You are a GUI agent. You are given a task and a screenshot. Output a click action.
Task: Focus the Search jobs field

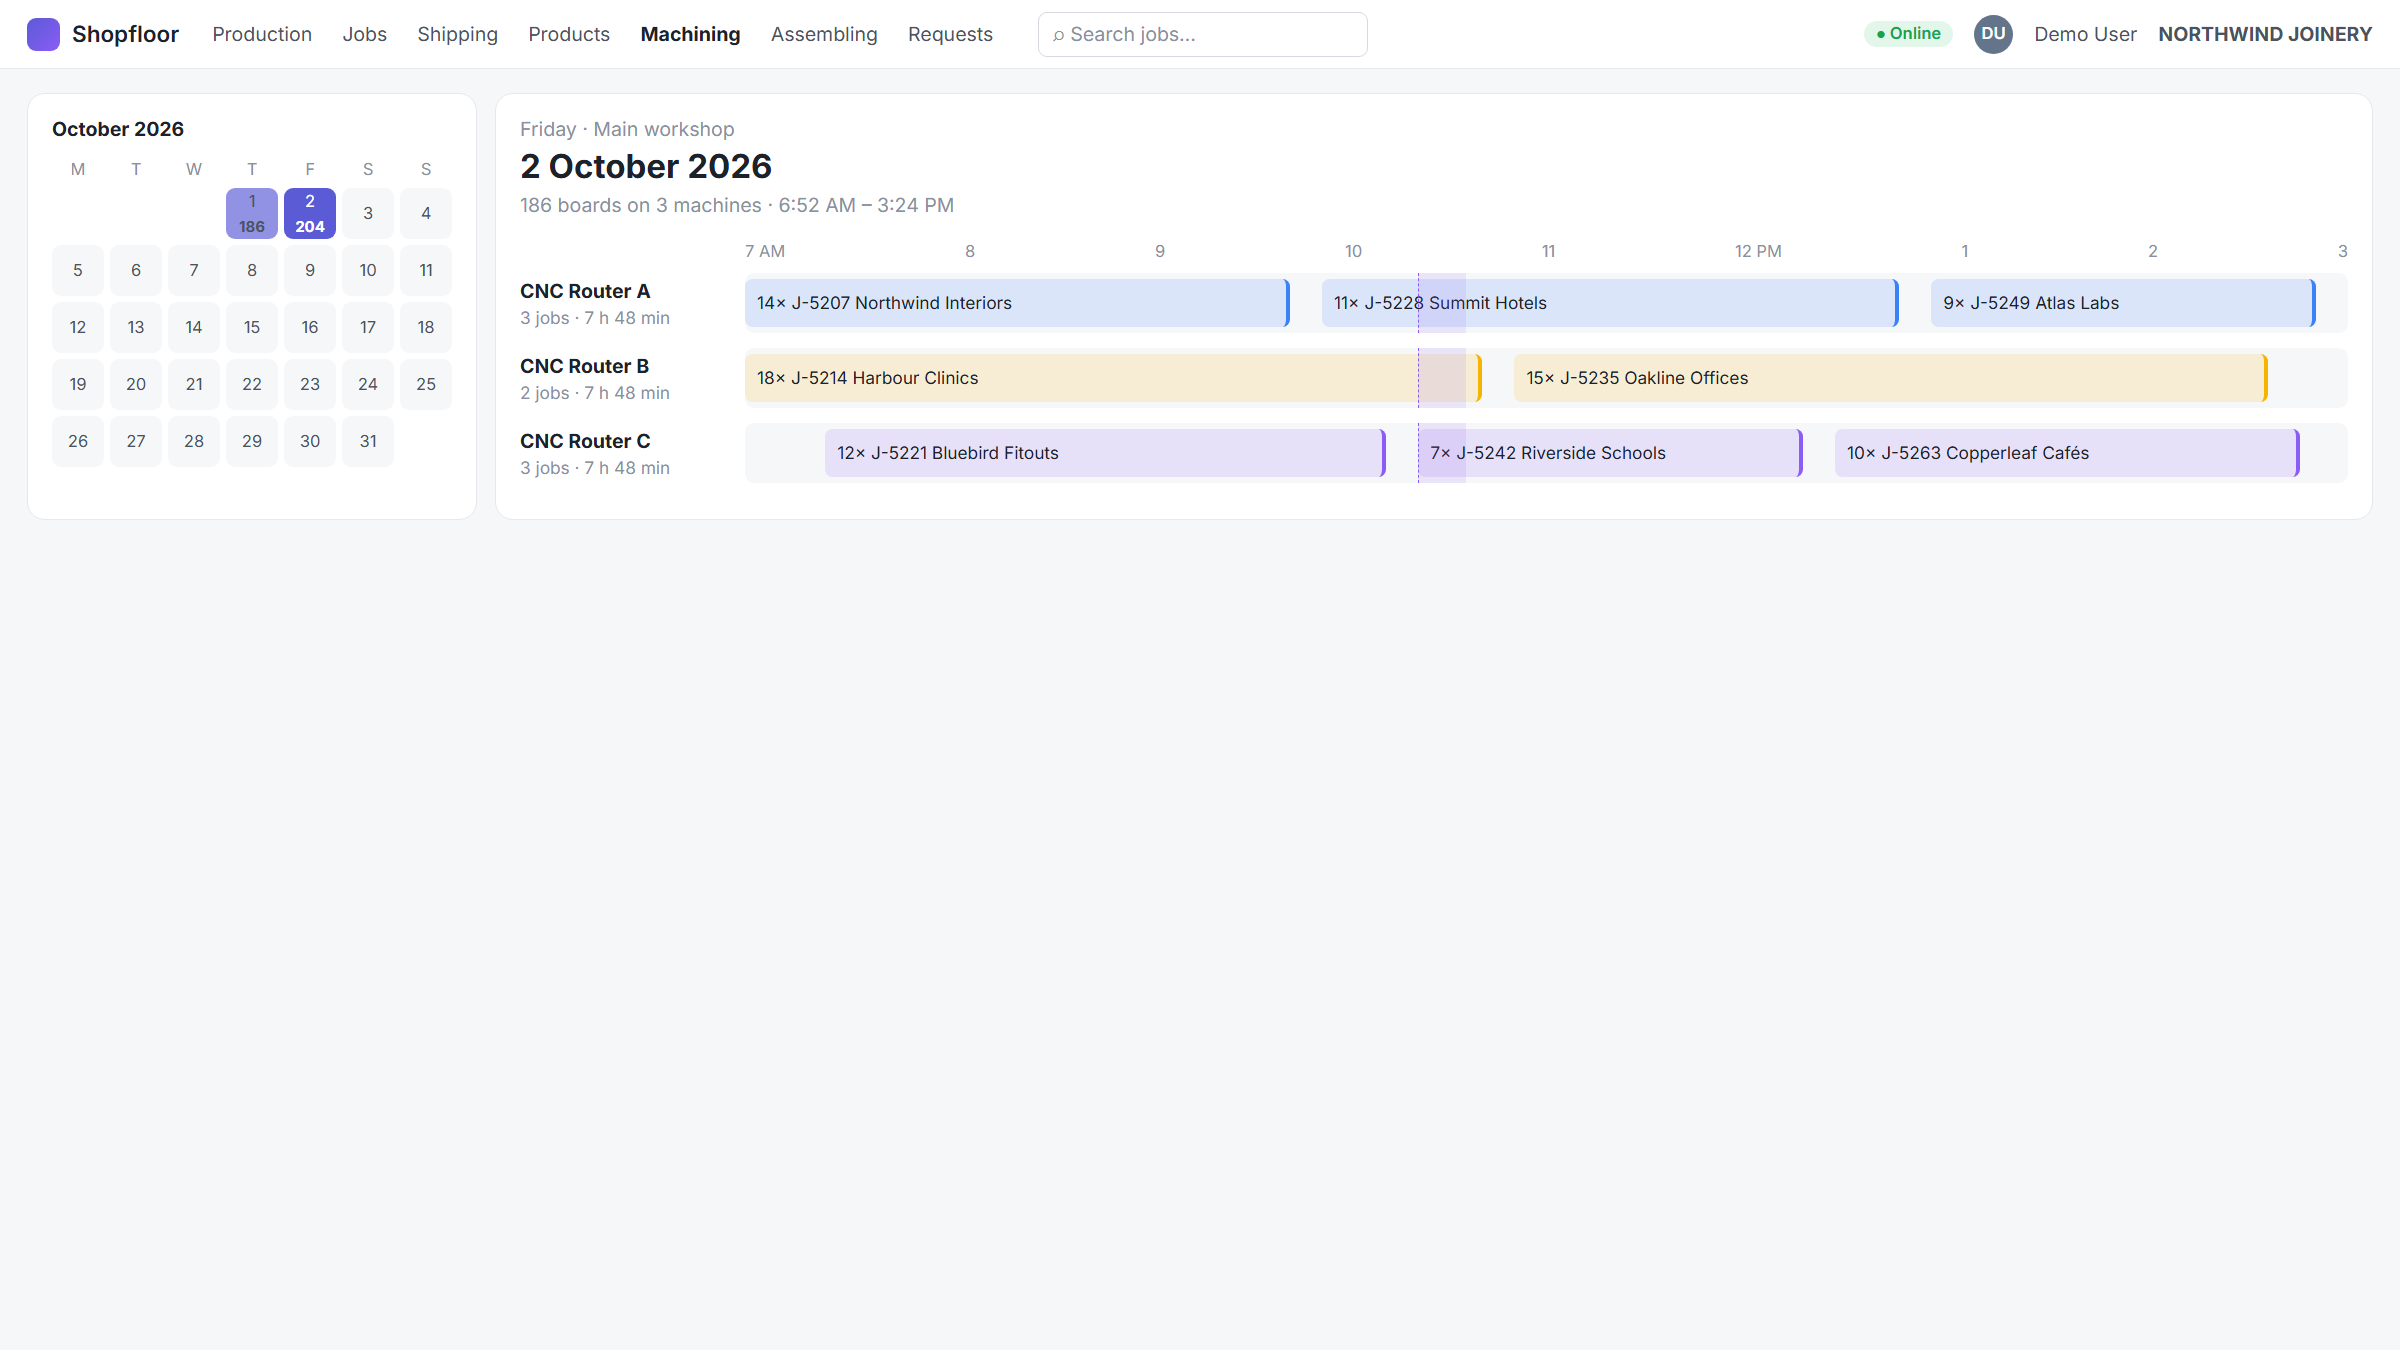click(1202, 34)
